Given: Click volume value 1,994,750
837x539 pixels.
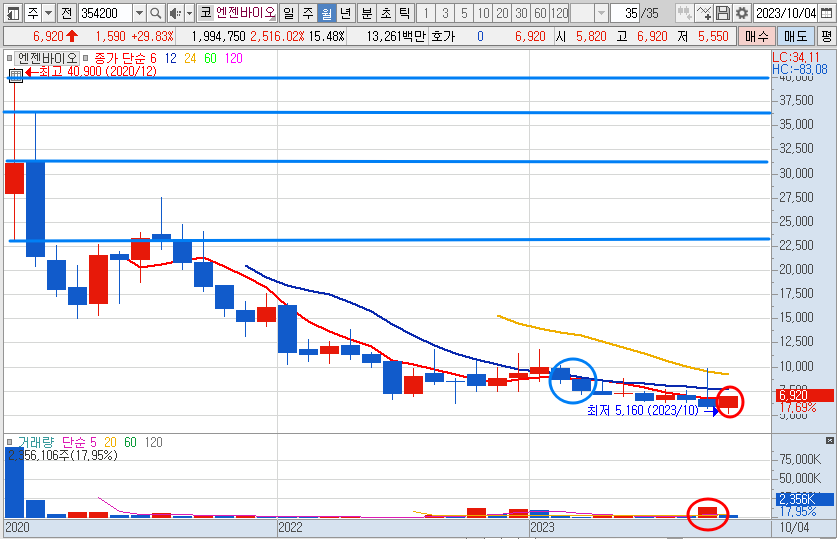Looking at the screenshot, I should click(x=218, y=36).
